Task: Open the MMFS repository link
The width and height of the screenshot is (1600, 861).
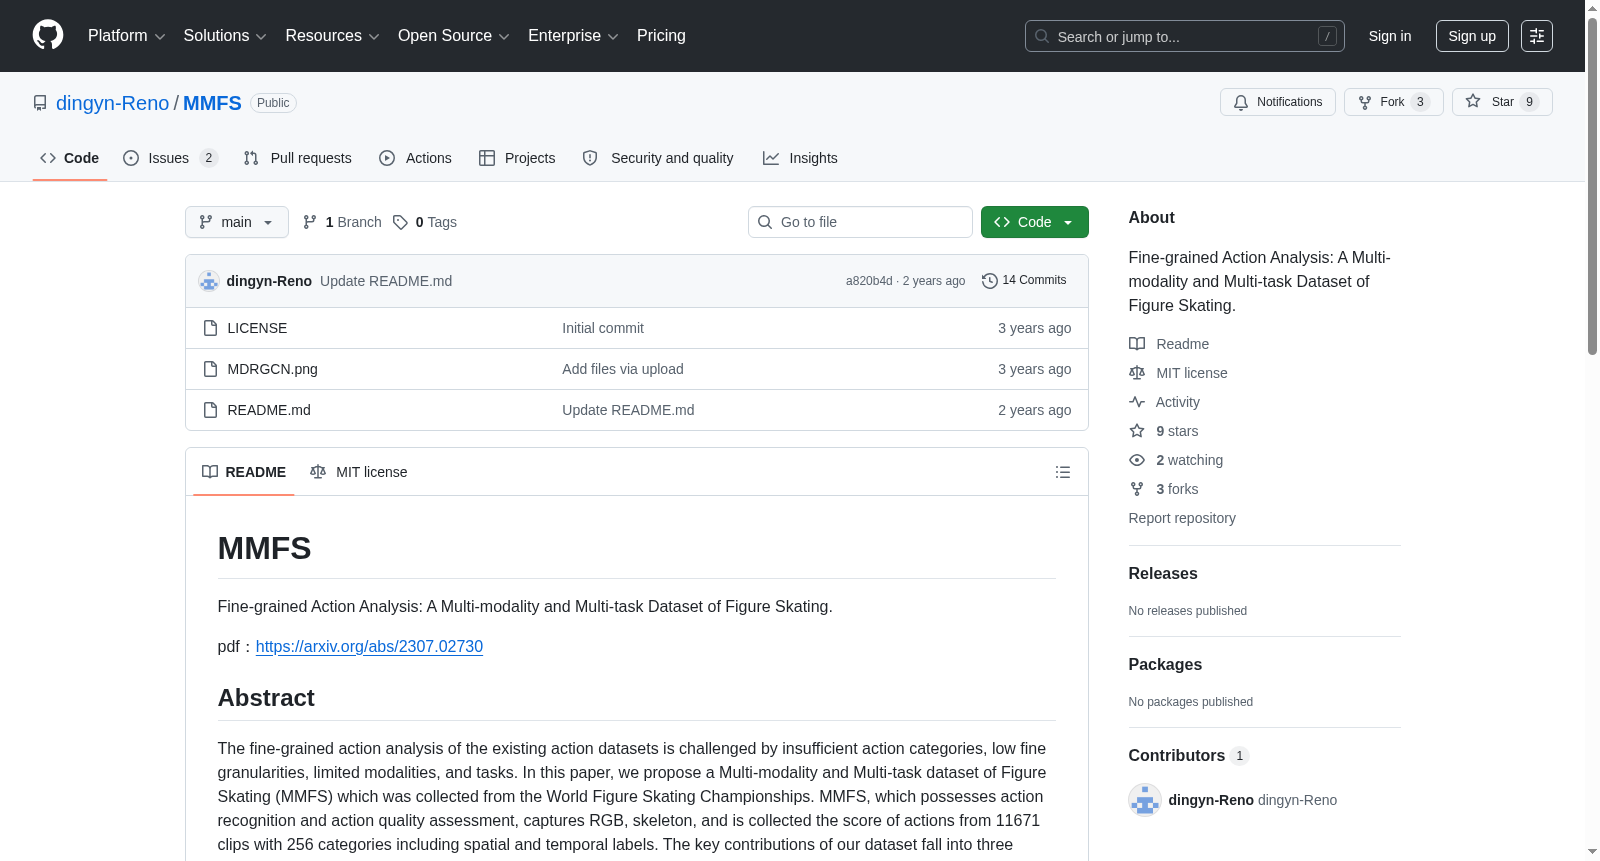Action: [212, 103]
